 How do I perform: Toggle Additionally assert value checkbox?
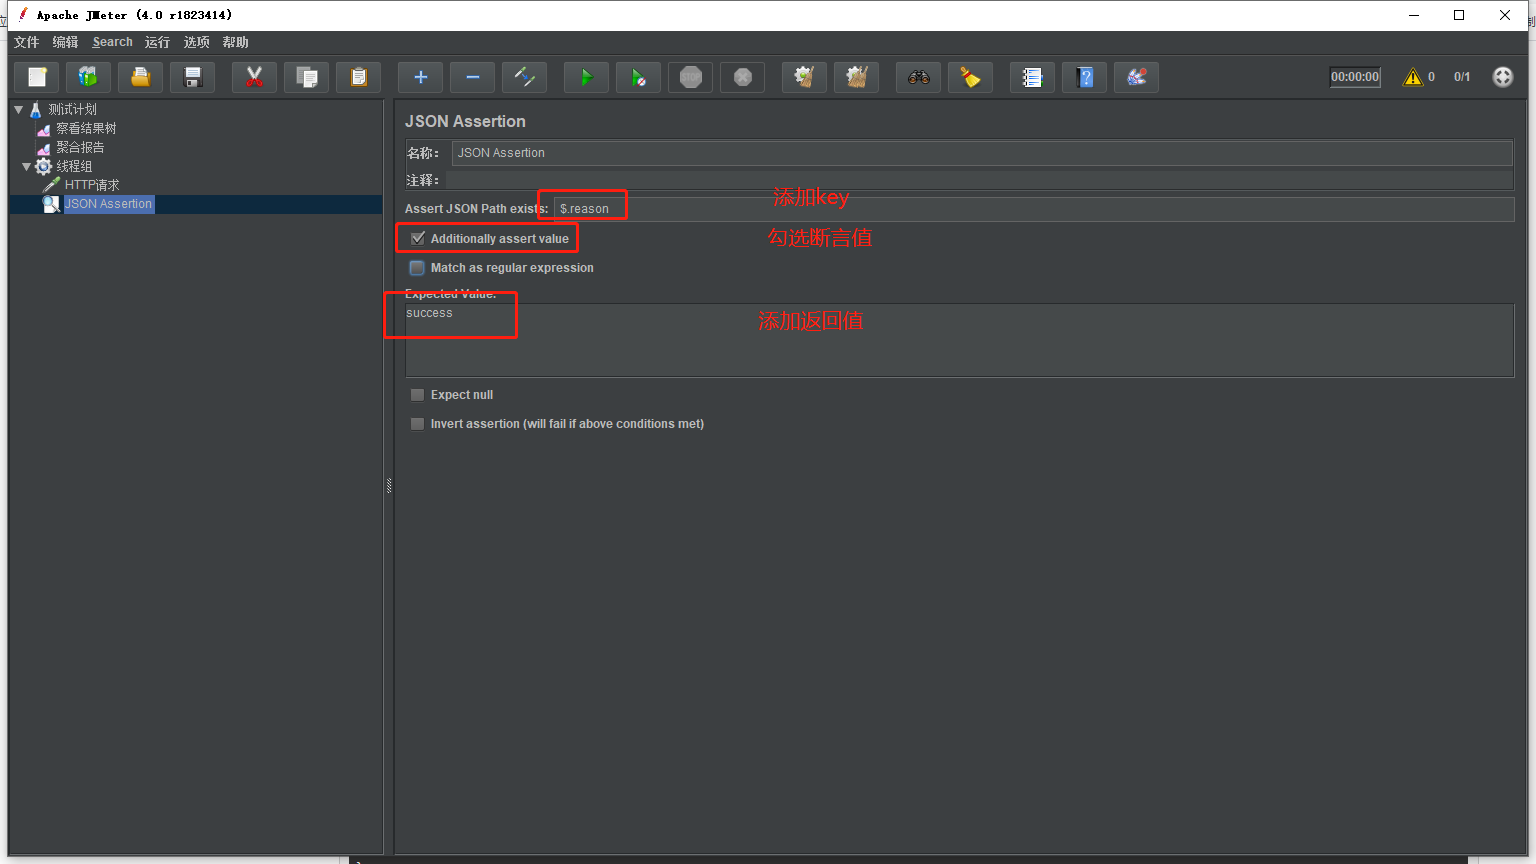click(418, 239)
